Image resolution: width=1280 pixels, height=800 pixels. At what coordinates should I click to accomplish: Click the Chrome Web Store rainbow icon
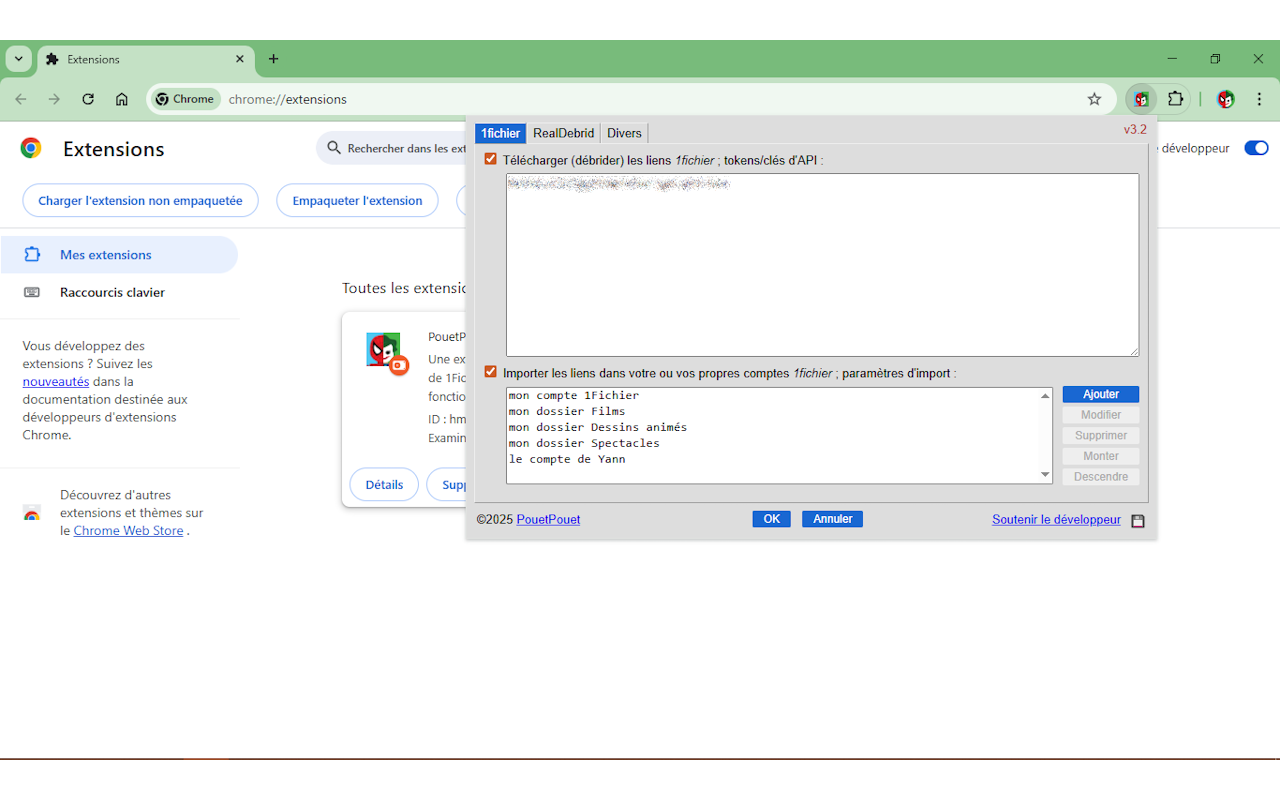click(32, 513)
